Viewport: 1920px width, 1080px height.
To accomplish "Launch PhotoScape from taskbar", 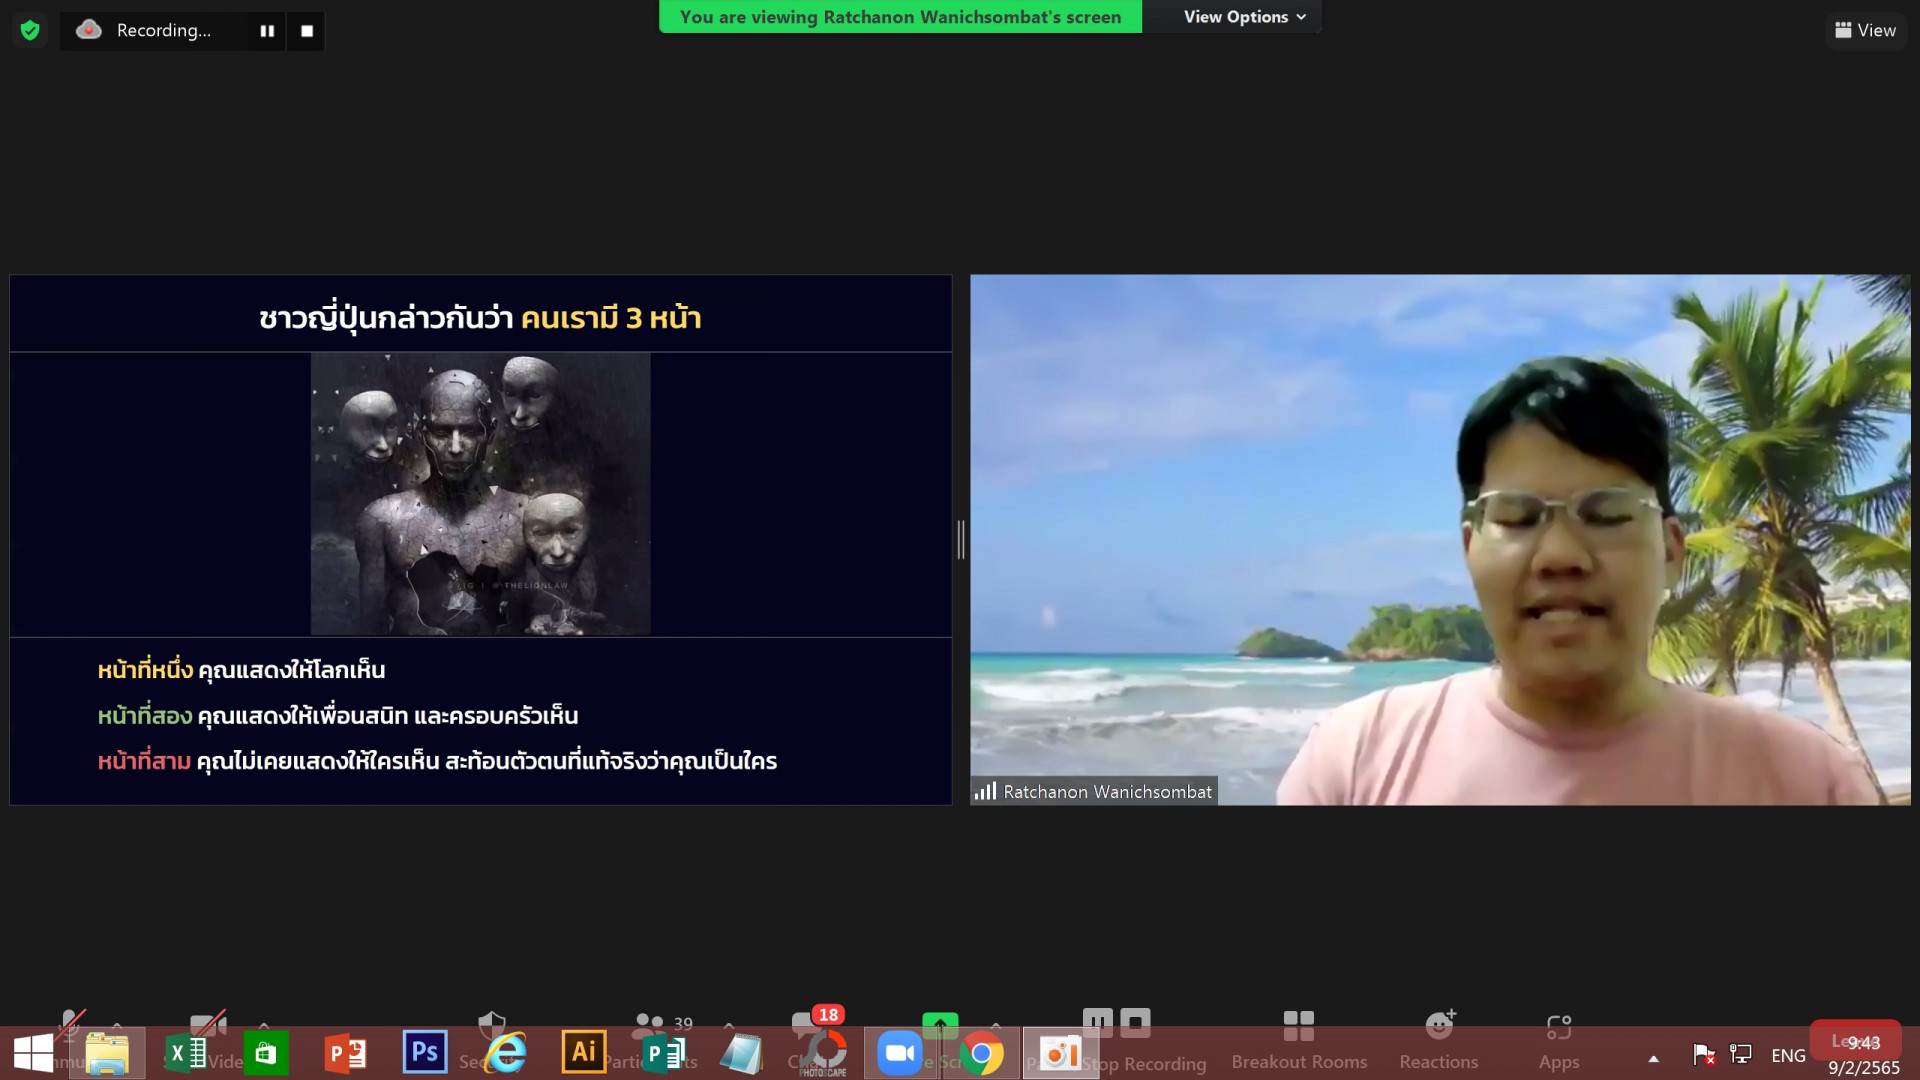I will [x=823, y=1054].
